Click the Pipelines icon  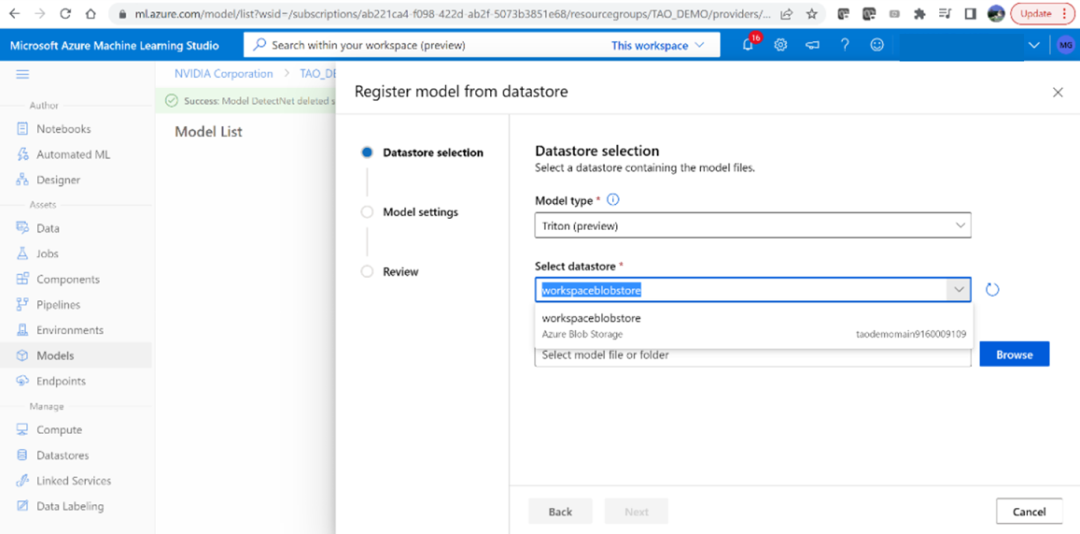pyautogui.click(x=23, y=305)
